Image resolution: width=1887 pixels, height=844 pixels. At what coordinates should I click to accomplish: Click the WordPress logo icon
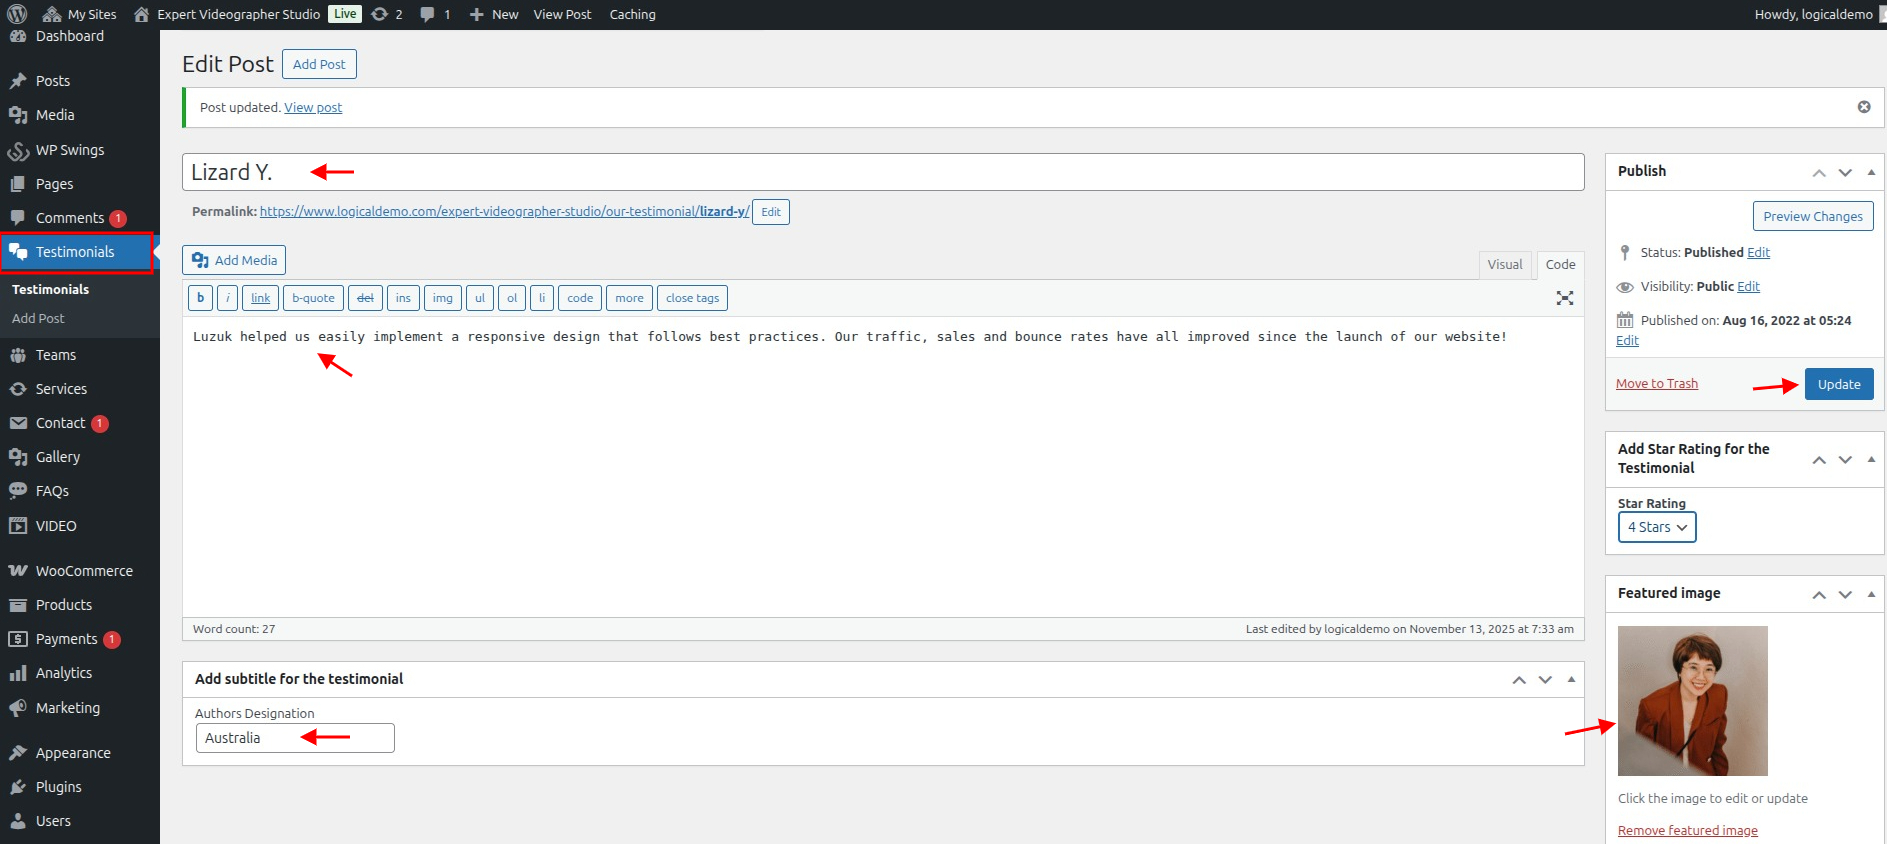(x=17, y=14)
